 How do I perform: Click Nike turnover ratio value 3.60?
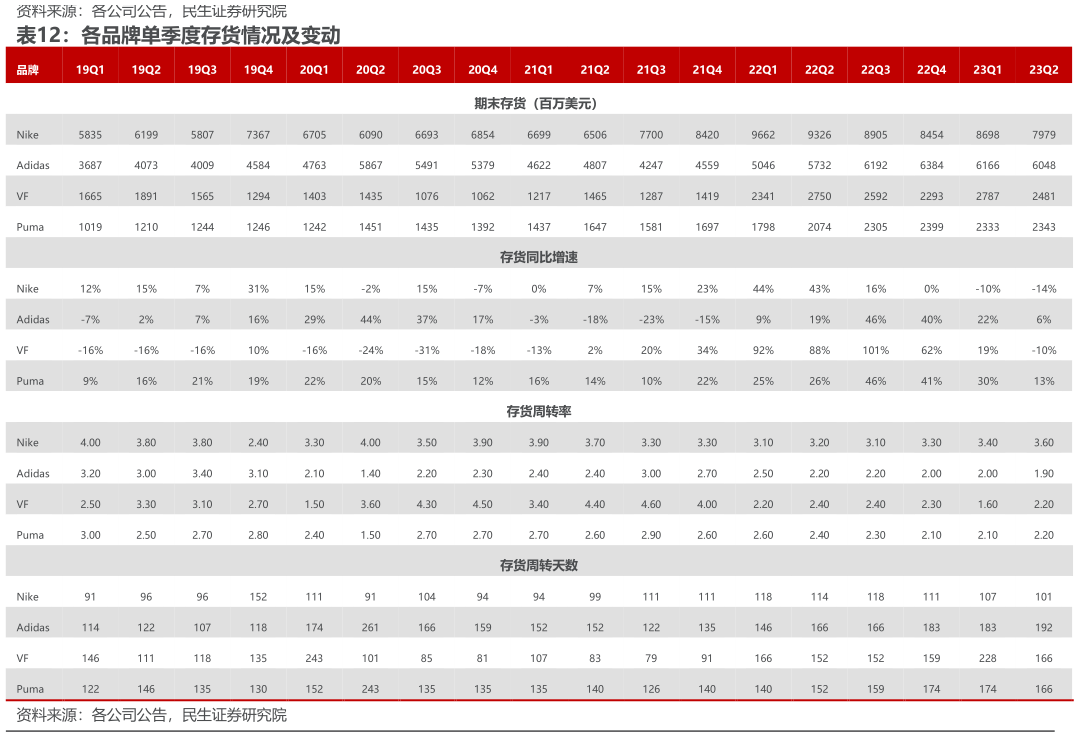[x=1043, y=442]
